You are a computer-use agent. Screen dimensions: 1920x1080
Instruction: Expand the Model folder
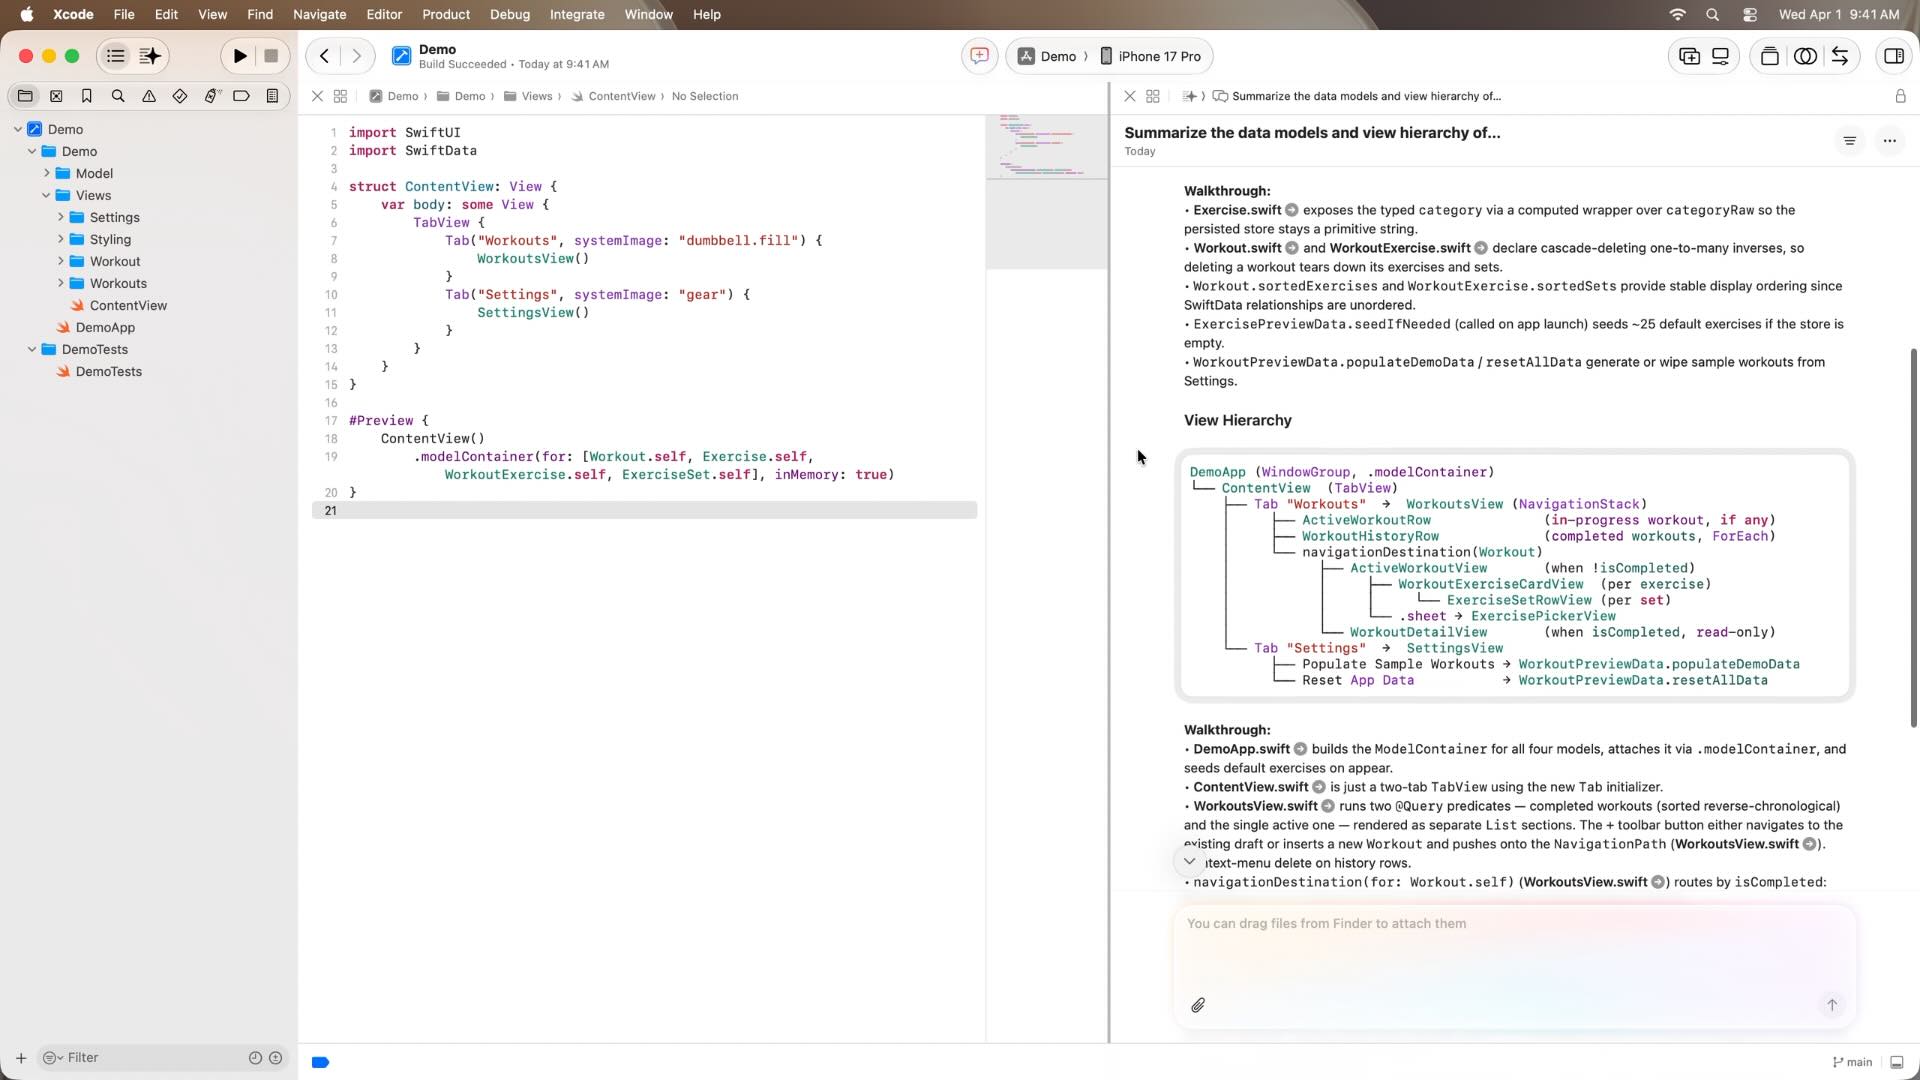pos(46,173)
